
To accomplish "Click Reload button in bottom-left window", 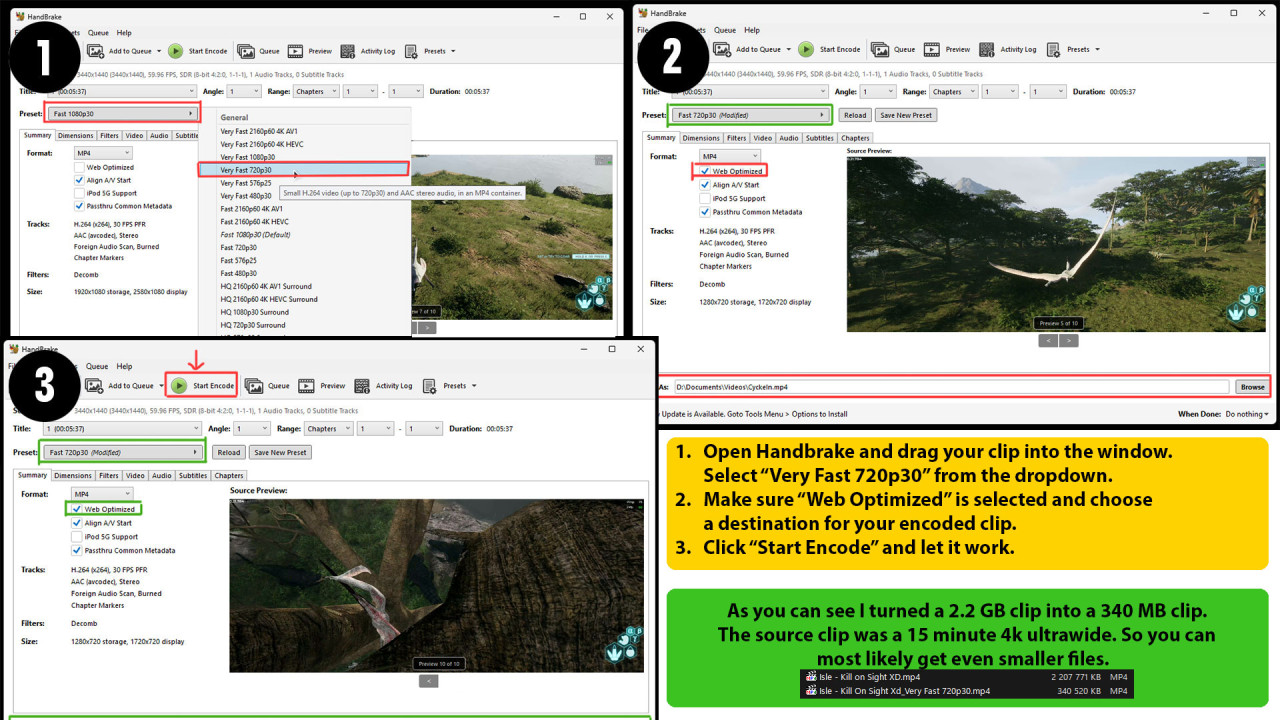I will (x=229, y=452).
